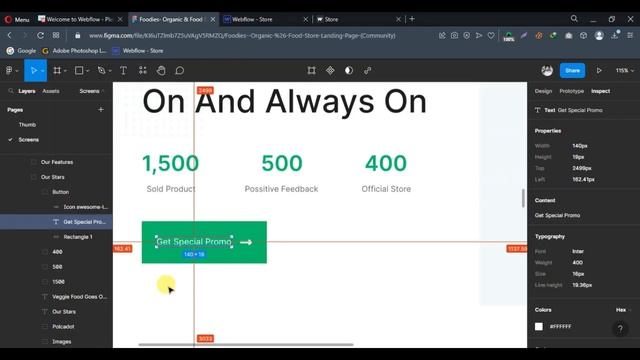The width and height of the screenshot is (640, 360).
Task: Open the help question mark button
Action: click(x=620, y=328)
